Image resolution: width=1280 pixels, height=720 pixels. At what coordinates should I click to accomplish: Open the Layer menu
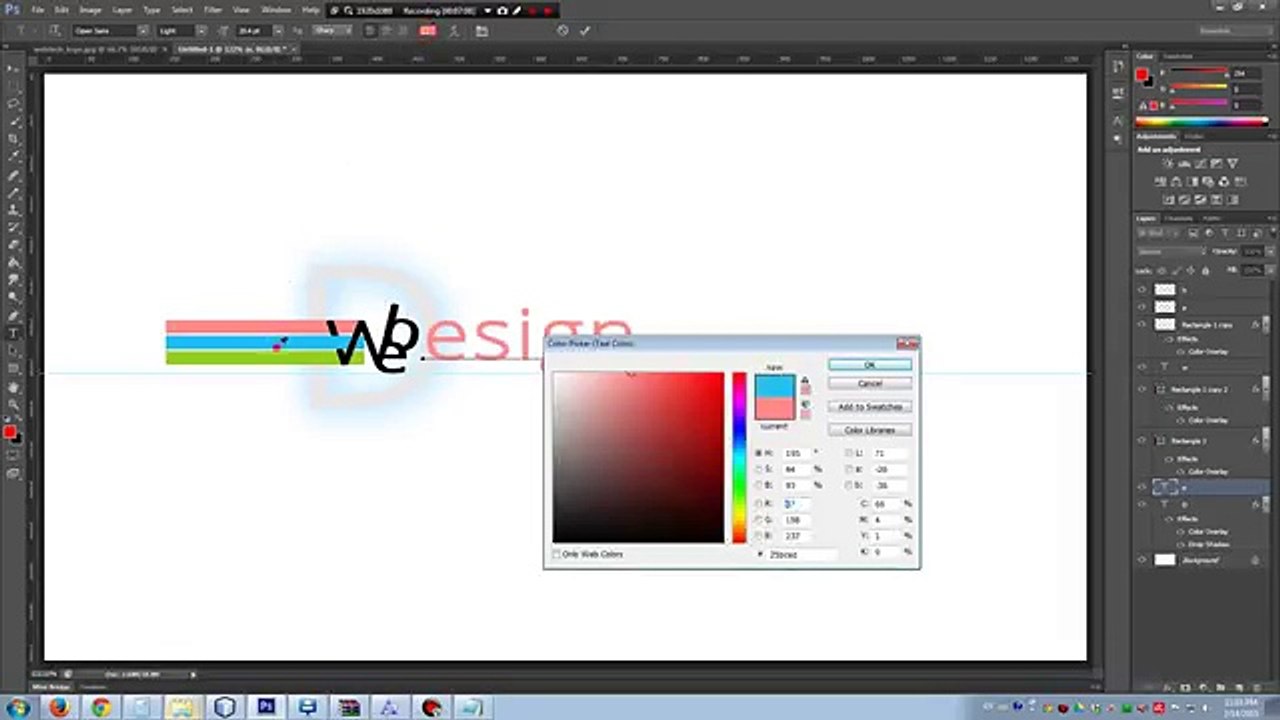pos(122,9)
